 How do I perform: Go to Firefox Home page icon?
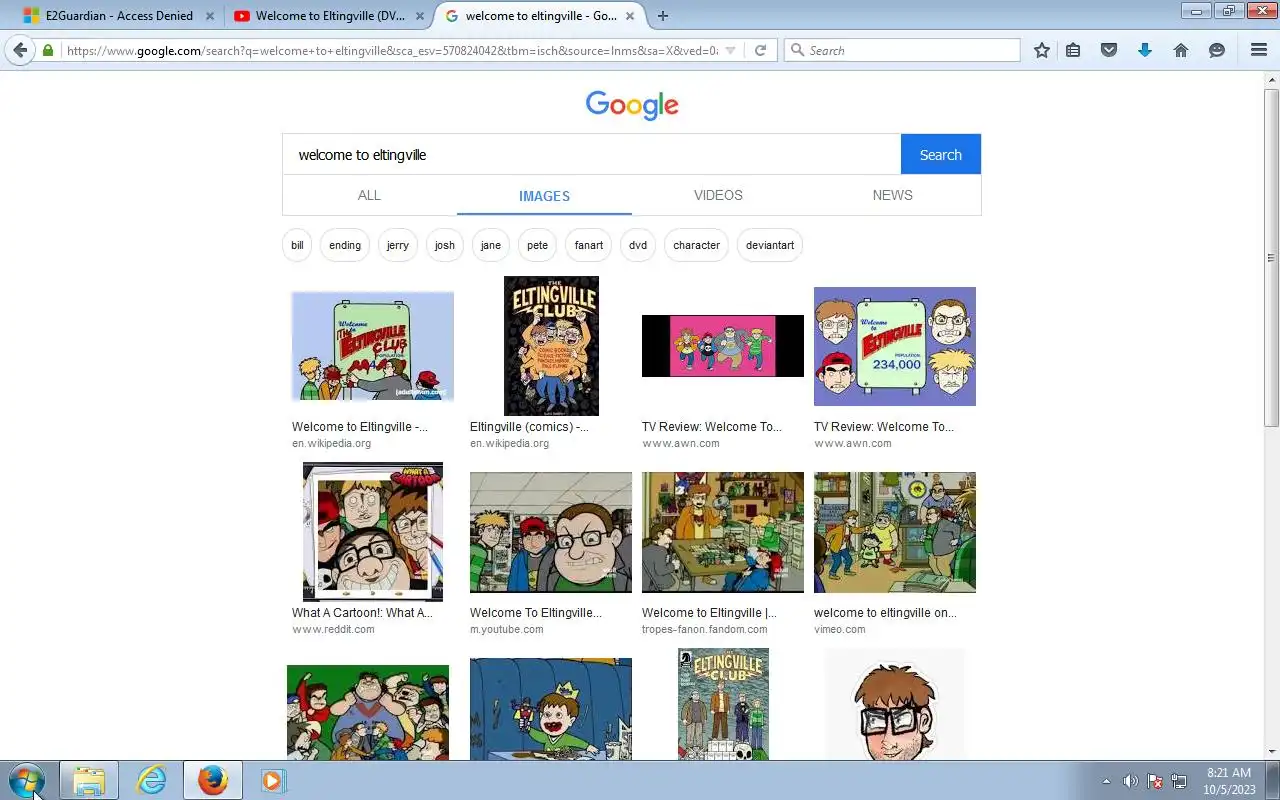(1181, 50)
